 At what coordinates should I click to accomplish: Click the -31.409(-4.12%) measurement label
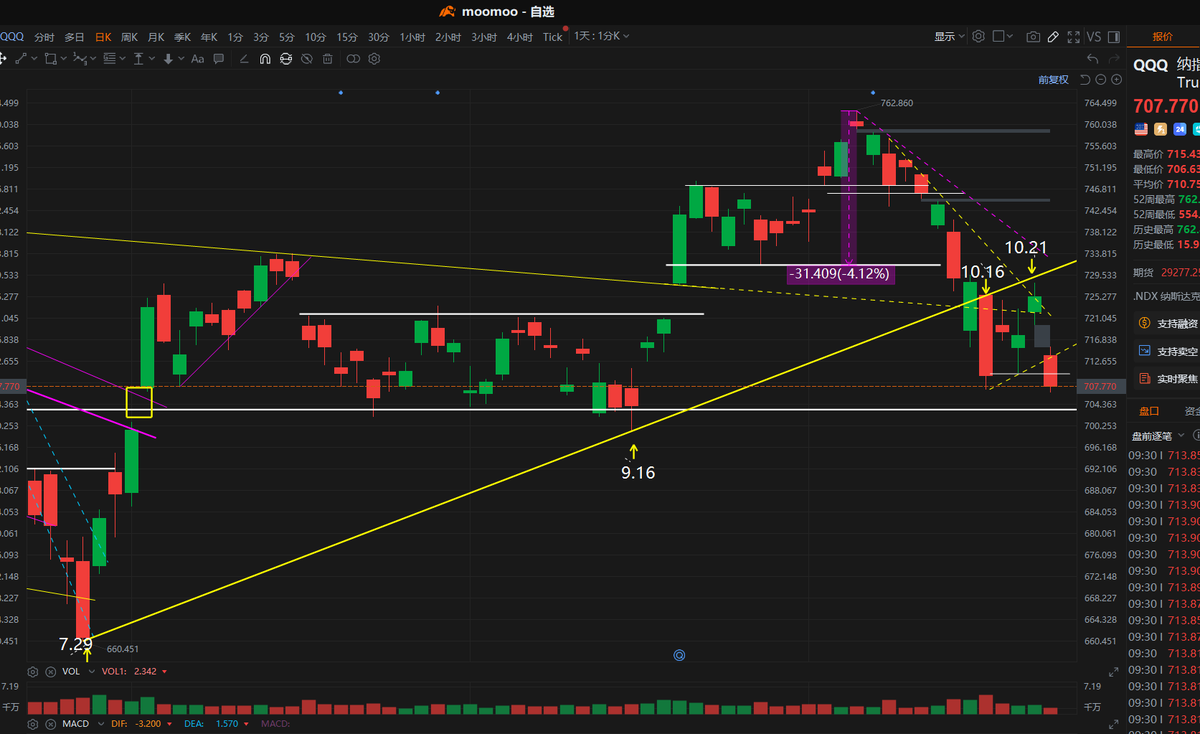(839, 273)
